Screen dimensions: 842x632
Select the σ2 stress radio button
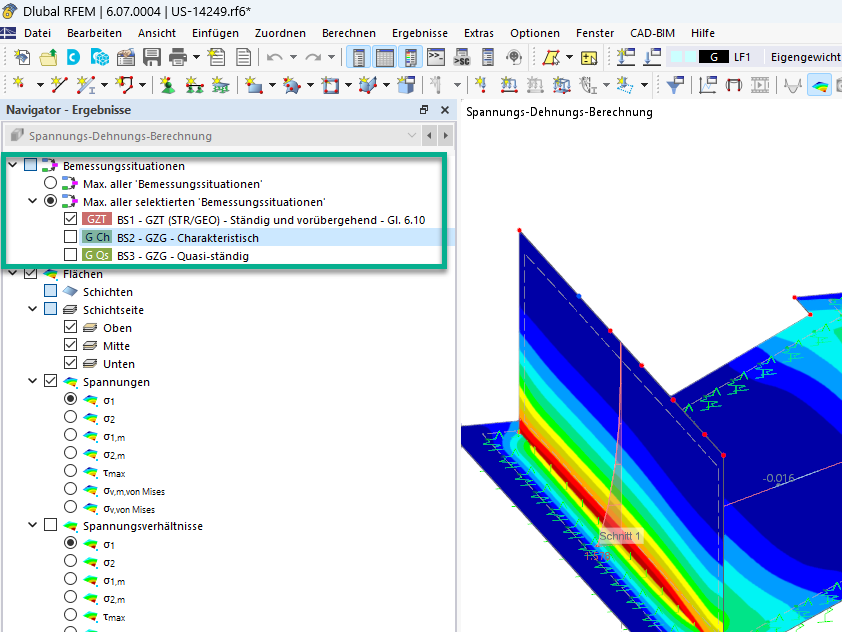pos(68,417)
